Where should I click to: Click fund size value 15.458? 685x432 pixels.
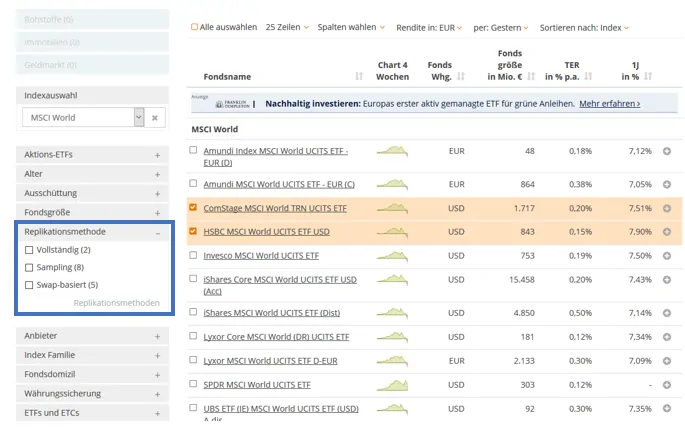522,280
